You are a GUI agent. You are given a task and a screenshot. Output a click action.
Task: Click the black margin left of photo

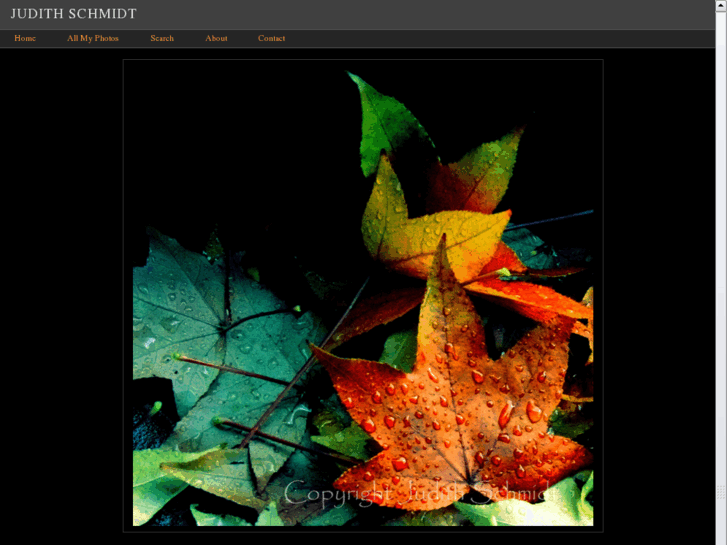(x=60, y=300)
